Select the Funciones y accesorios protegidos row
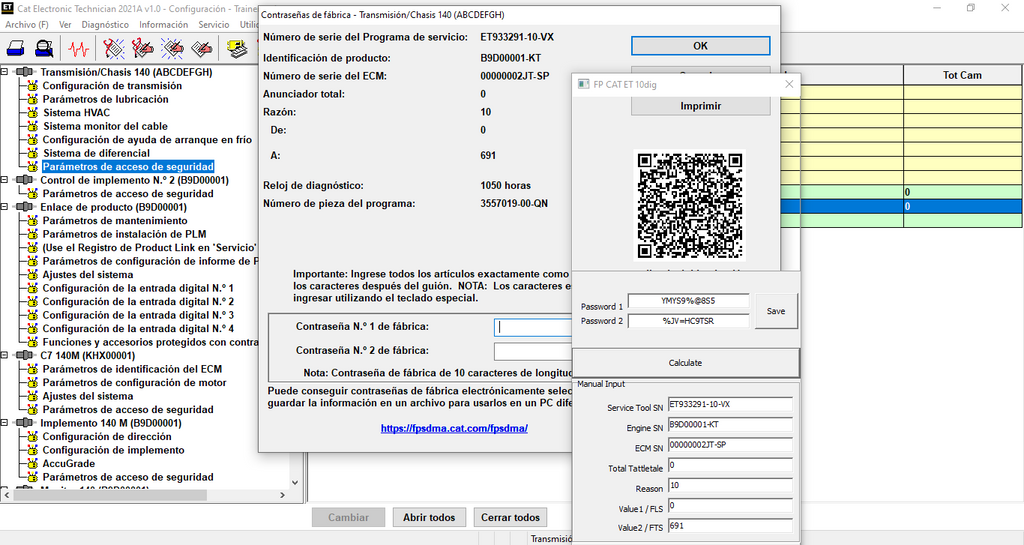 point(150,342)
